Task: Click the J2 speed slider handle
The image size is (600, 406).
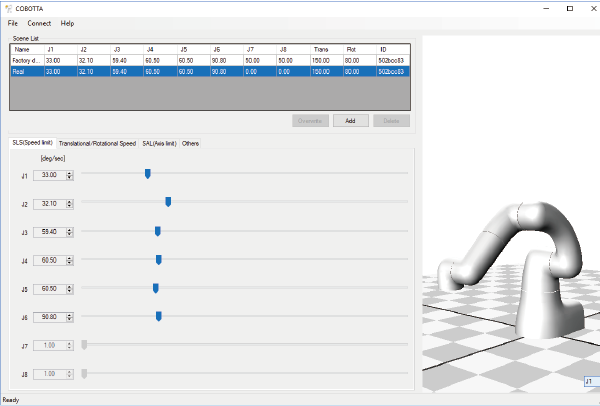Action: (x=168, y=203)
